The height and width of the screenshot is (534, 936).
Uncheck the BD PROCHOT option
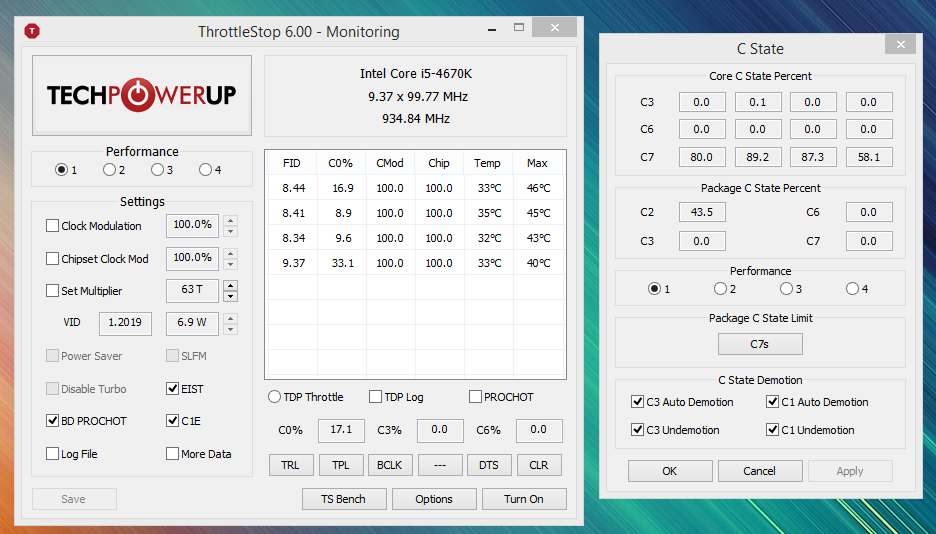tap(53, 421)
